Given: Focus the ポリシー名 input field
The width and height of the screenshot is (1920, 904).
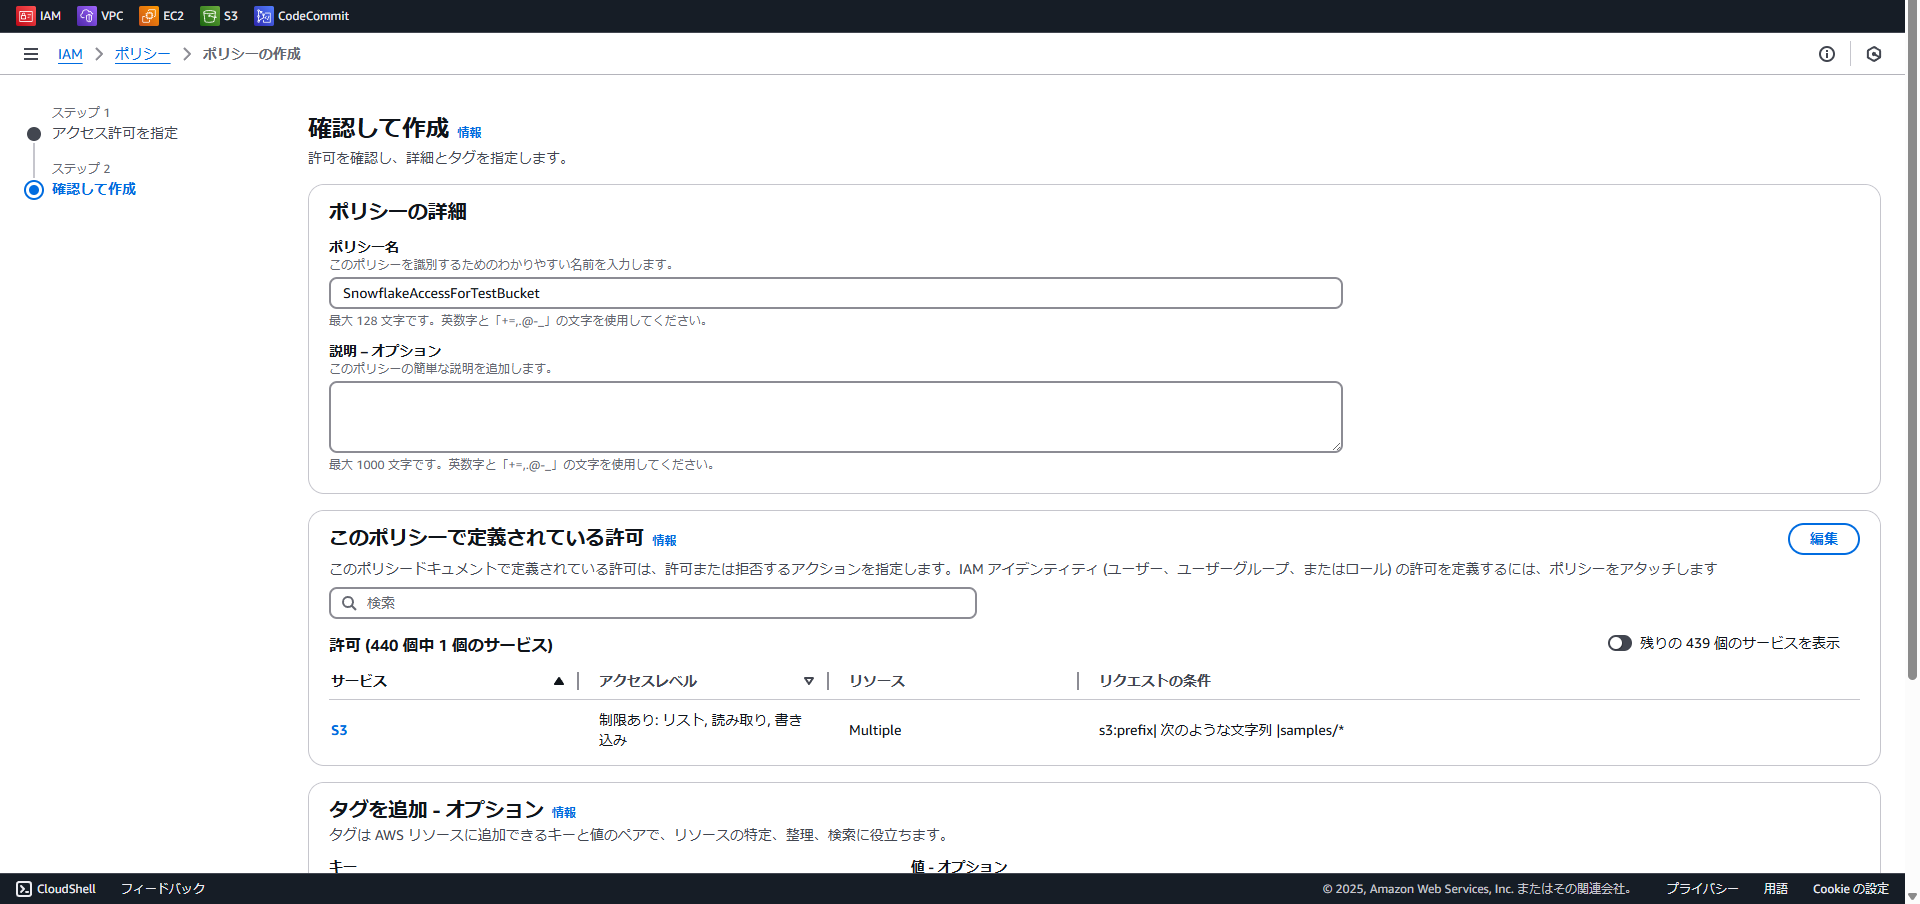Looking at the screenshot, I should [835, 293].
